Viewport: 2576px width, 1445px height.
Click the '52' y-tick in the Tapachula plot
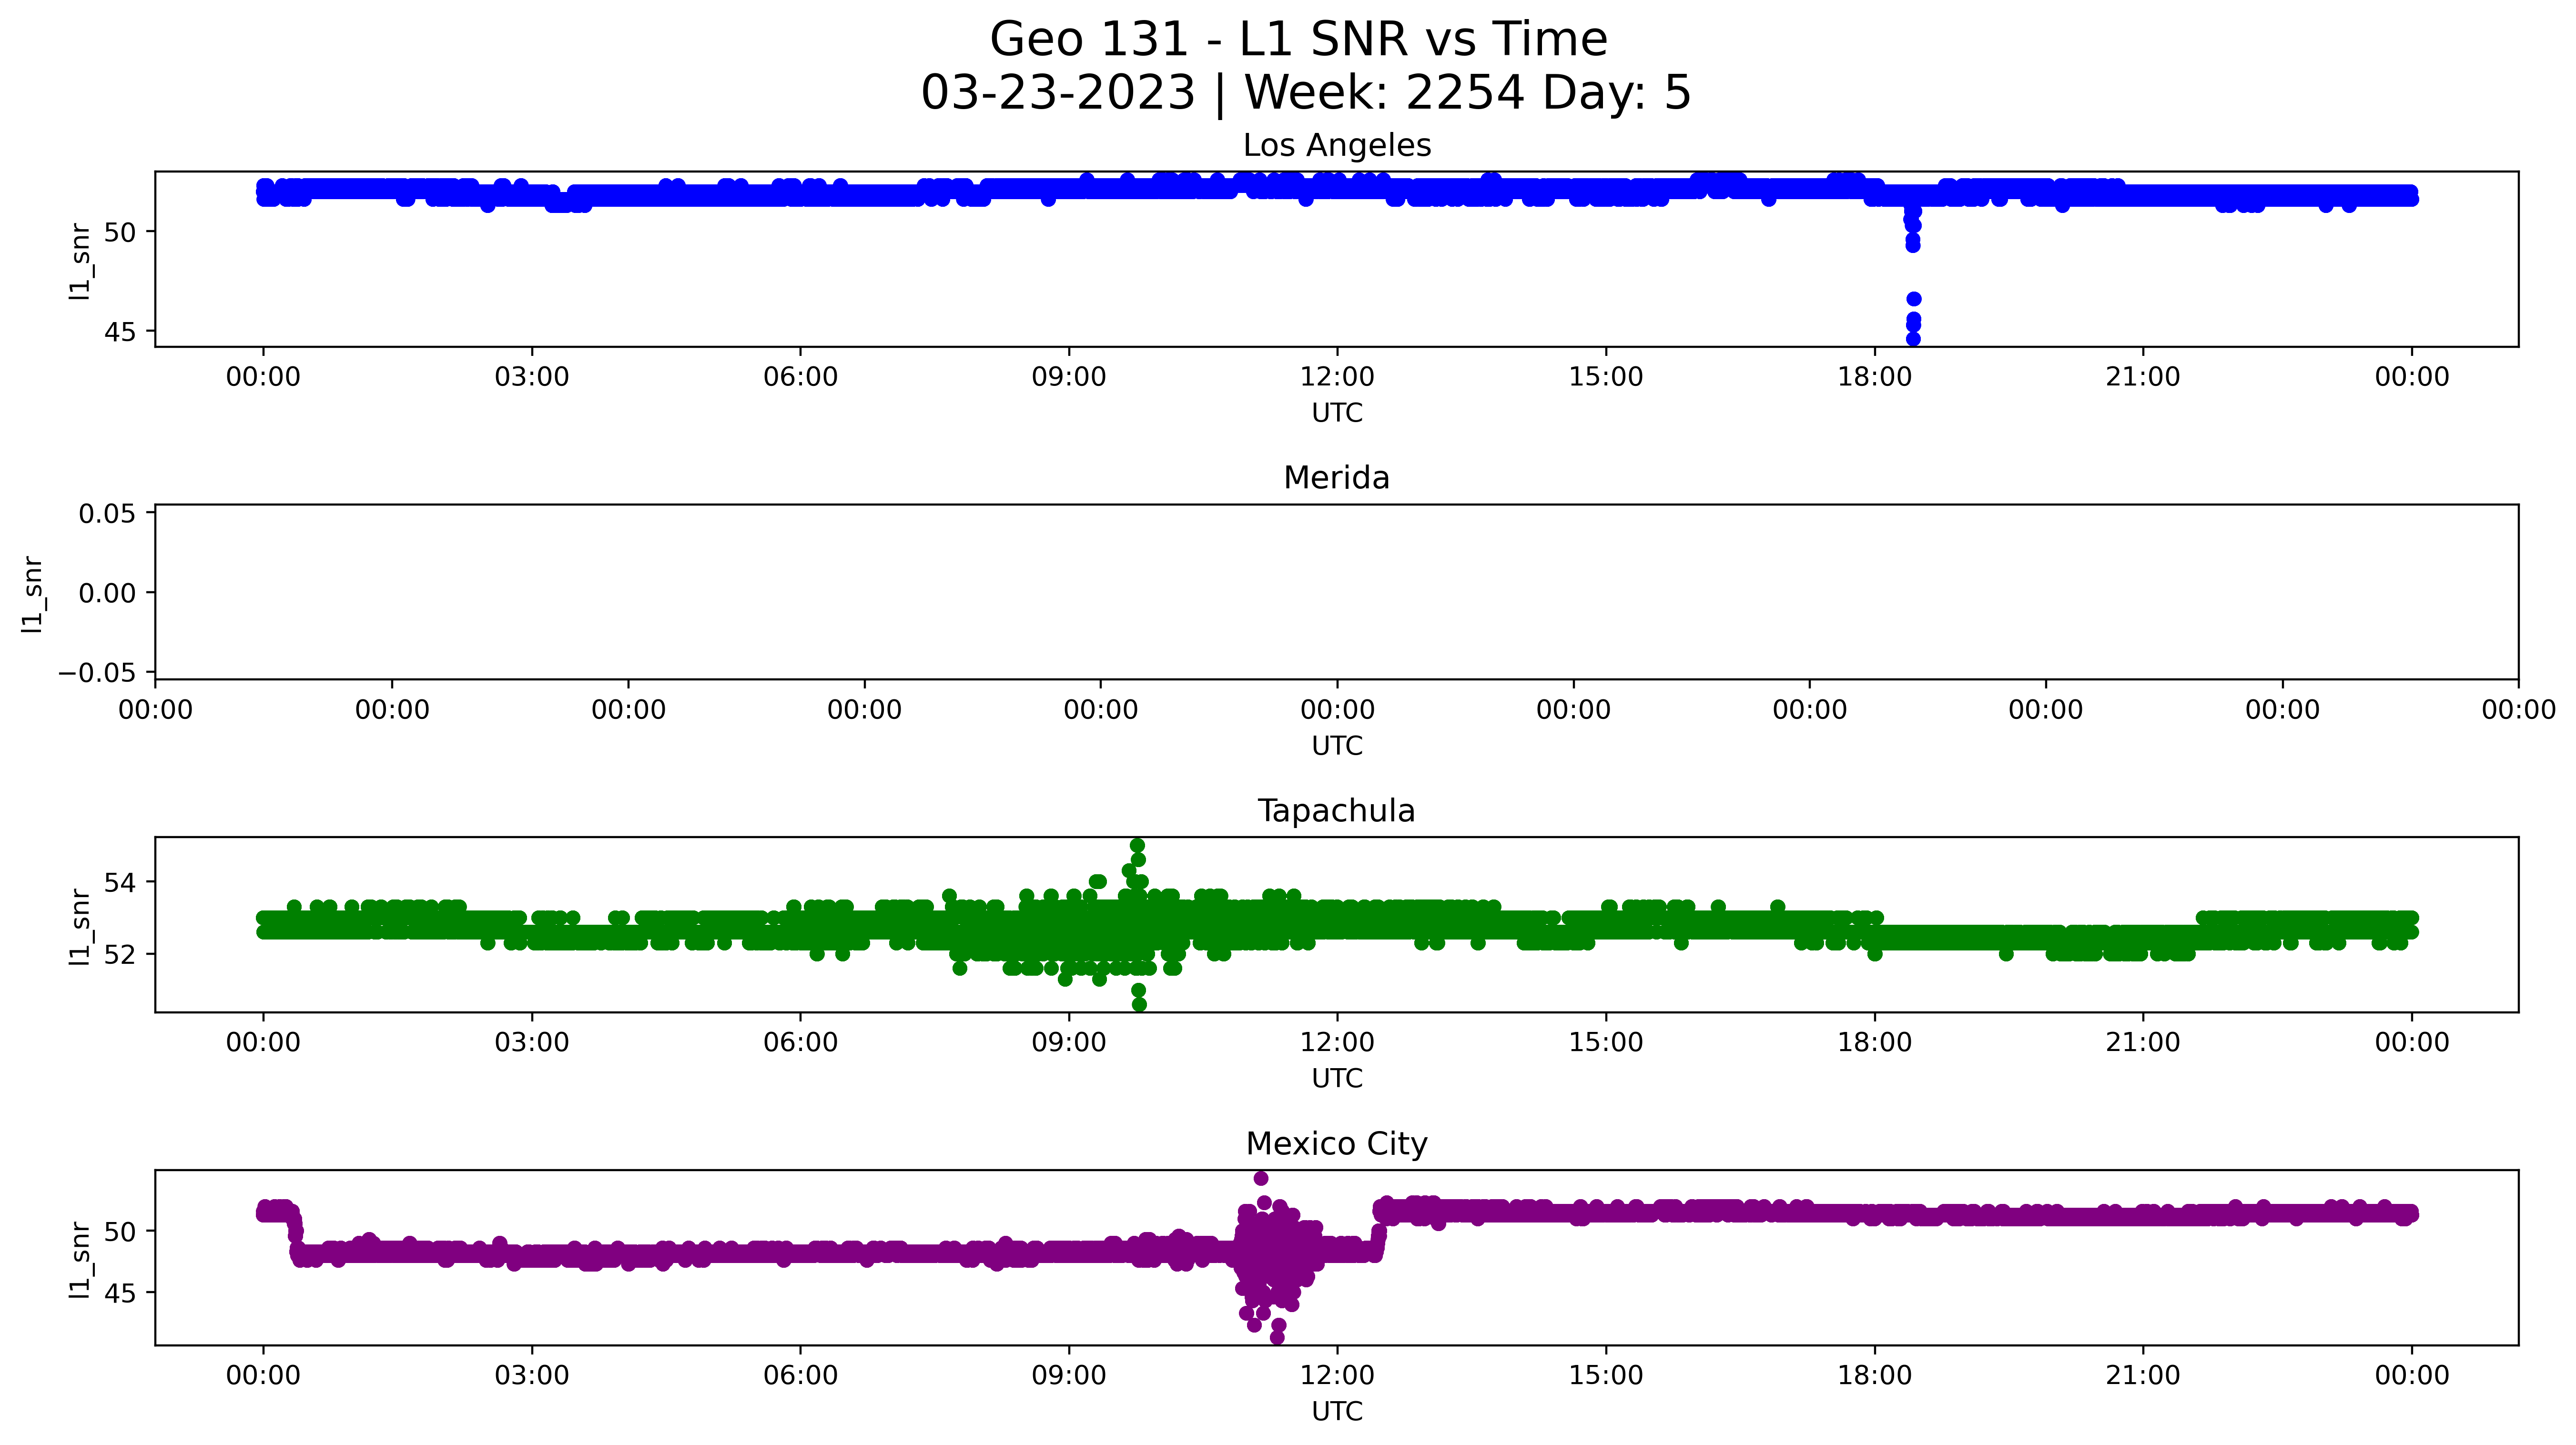click(119, 955)
